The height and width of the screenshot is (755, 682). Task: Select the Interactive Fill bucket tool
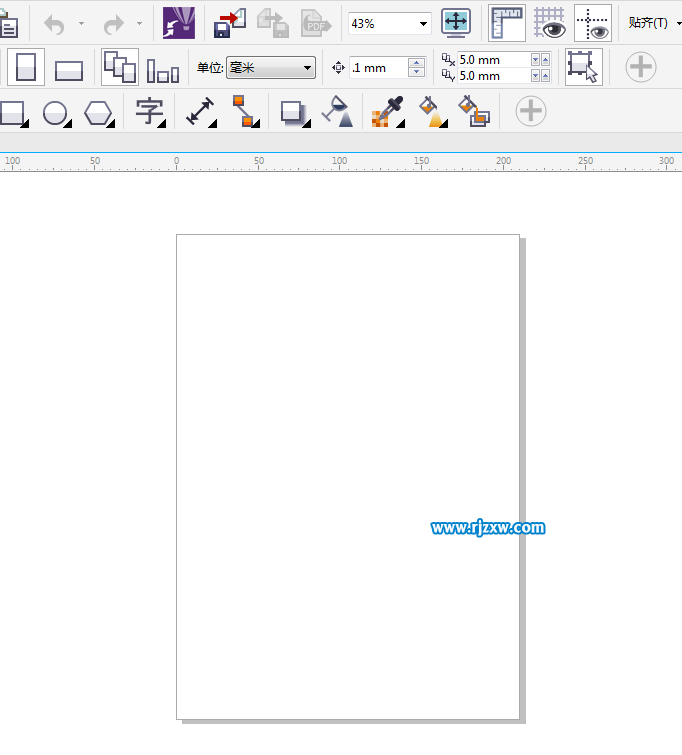click(431, 112)
